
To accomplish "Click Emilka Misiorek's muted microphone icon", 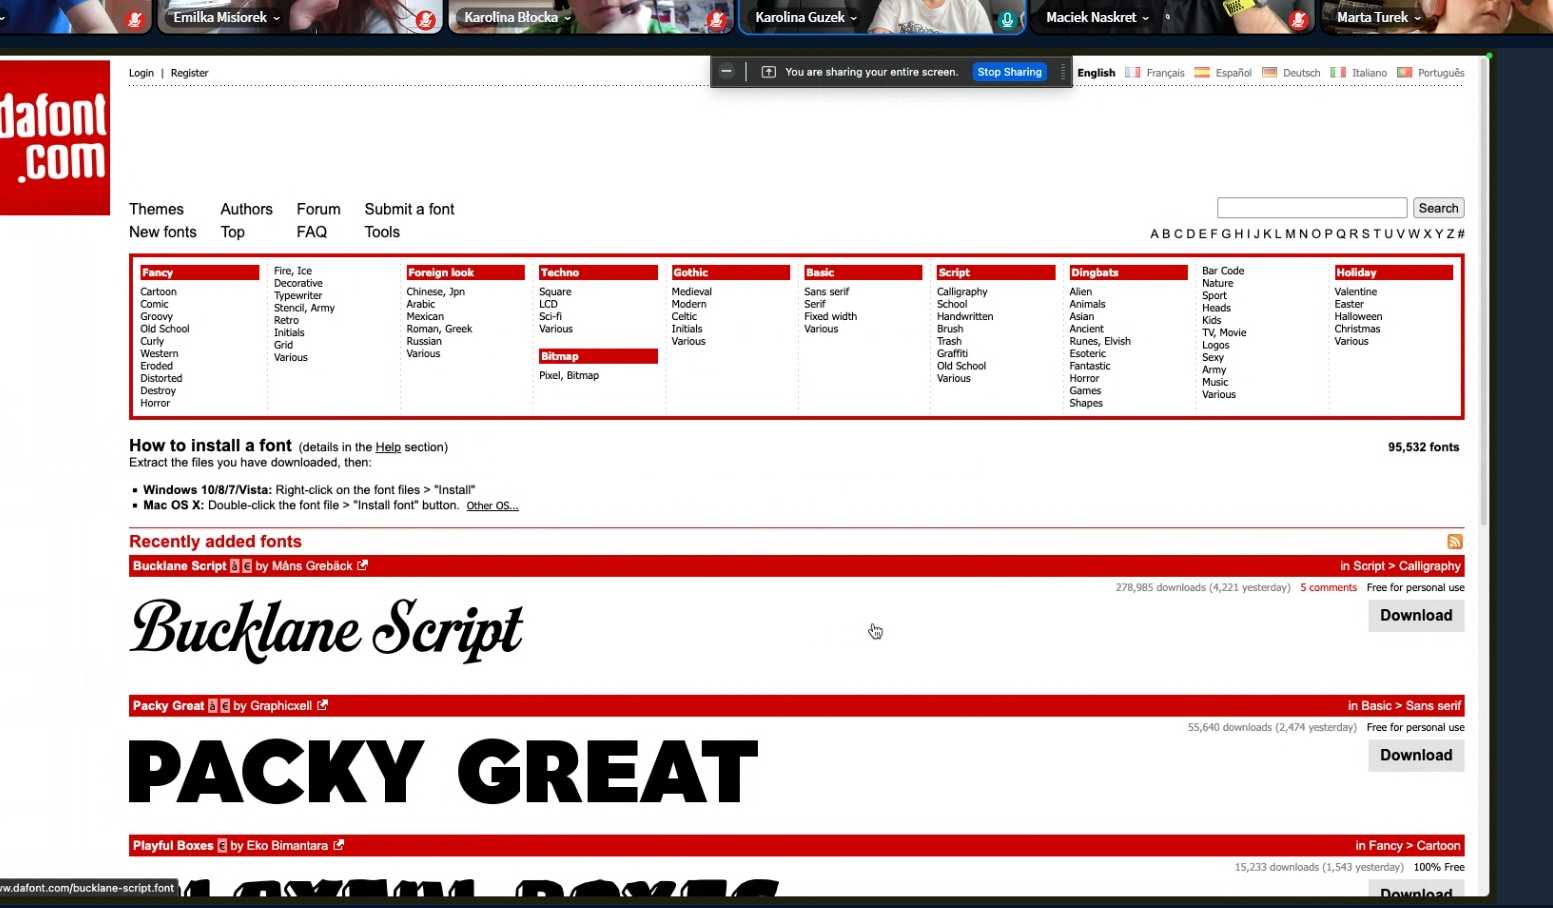I will click(425, 19).
